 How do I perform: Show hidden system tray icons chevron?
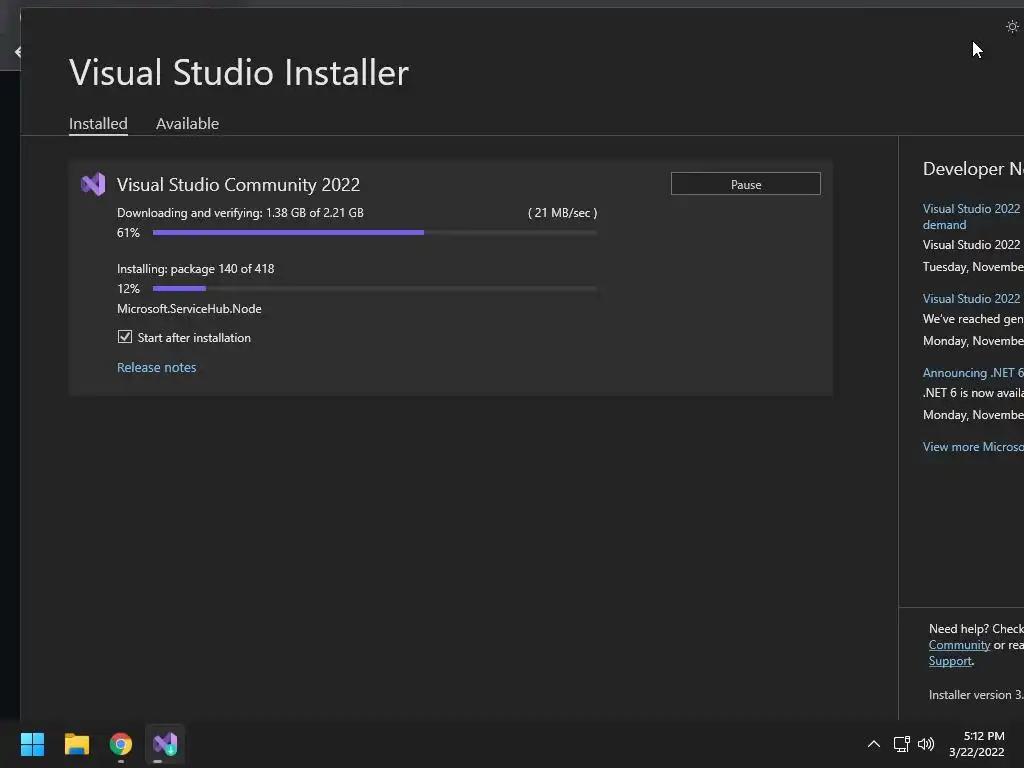click(x=873, y=744)
